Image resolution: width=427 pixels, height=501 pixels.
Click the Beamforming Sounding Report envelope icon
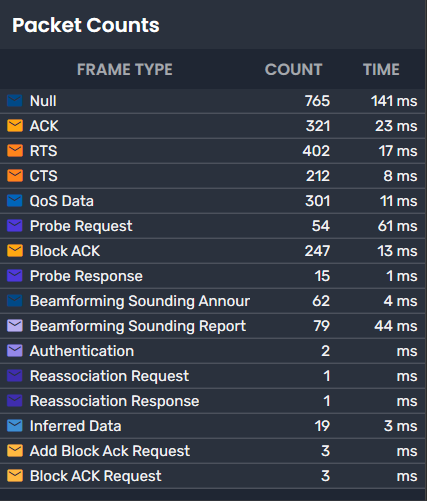(15, 326)
